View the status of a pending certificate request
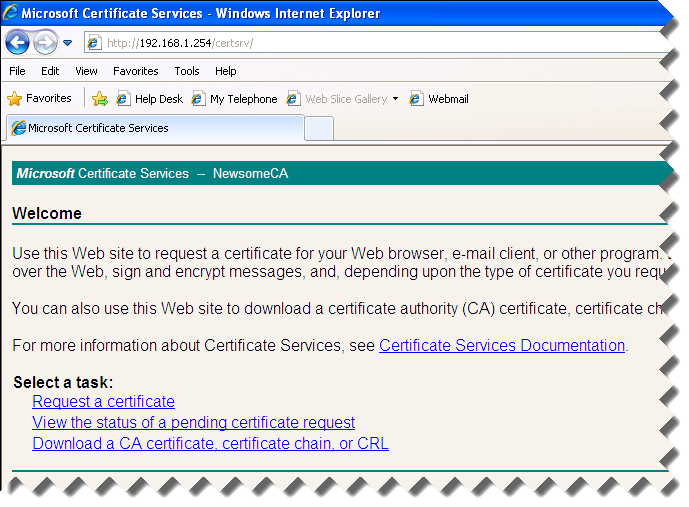Viewport: 689px width, 507px height. tap(193, 422)
